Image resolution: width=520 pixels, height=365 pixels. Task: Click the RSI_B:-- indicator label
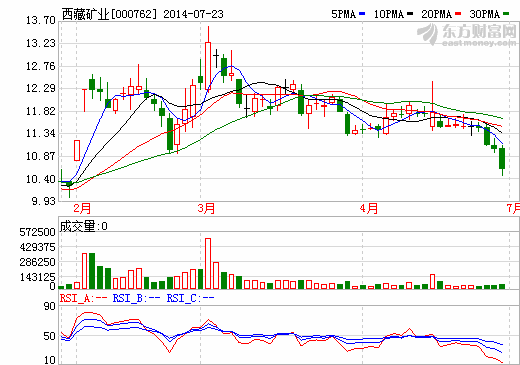(x=137, y=298)
